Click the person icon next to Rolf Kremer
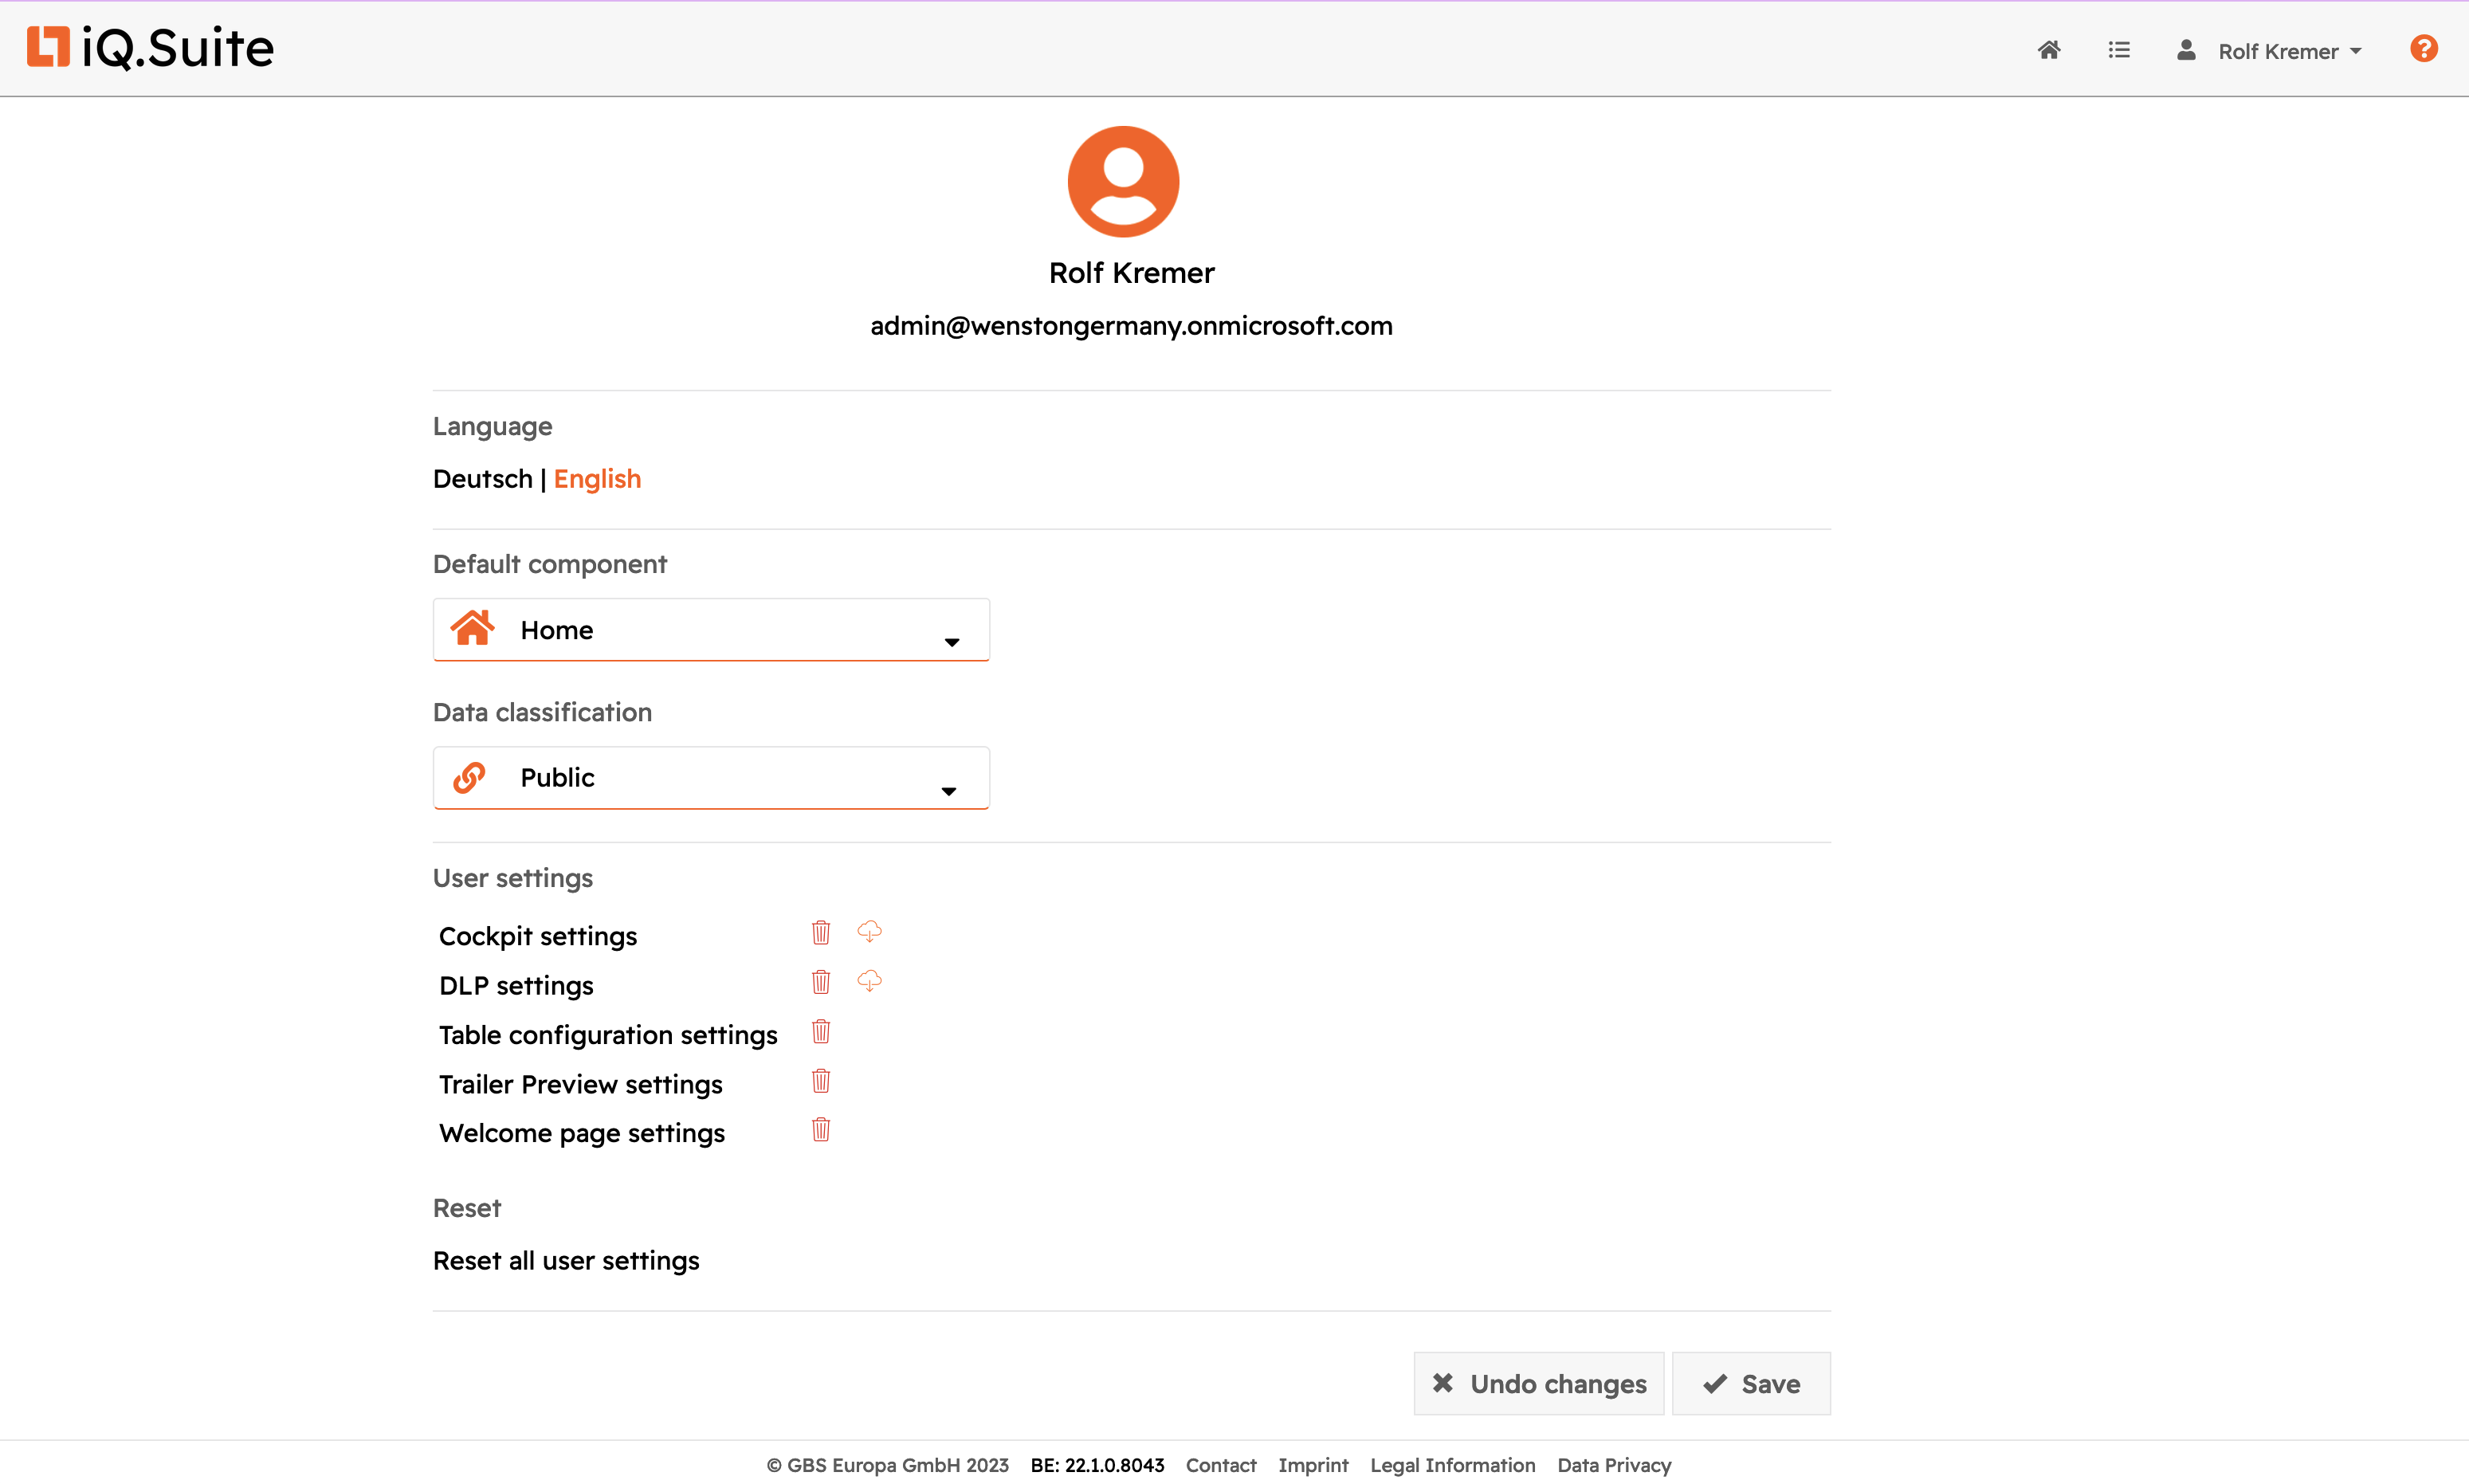2469x1484 pixels. 2186,50
